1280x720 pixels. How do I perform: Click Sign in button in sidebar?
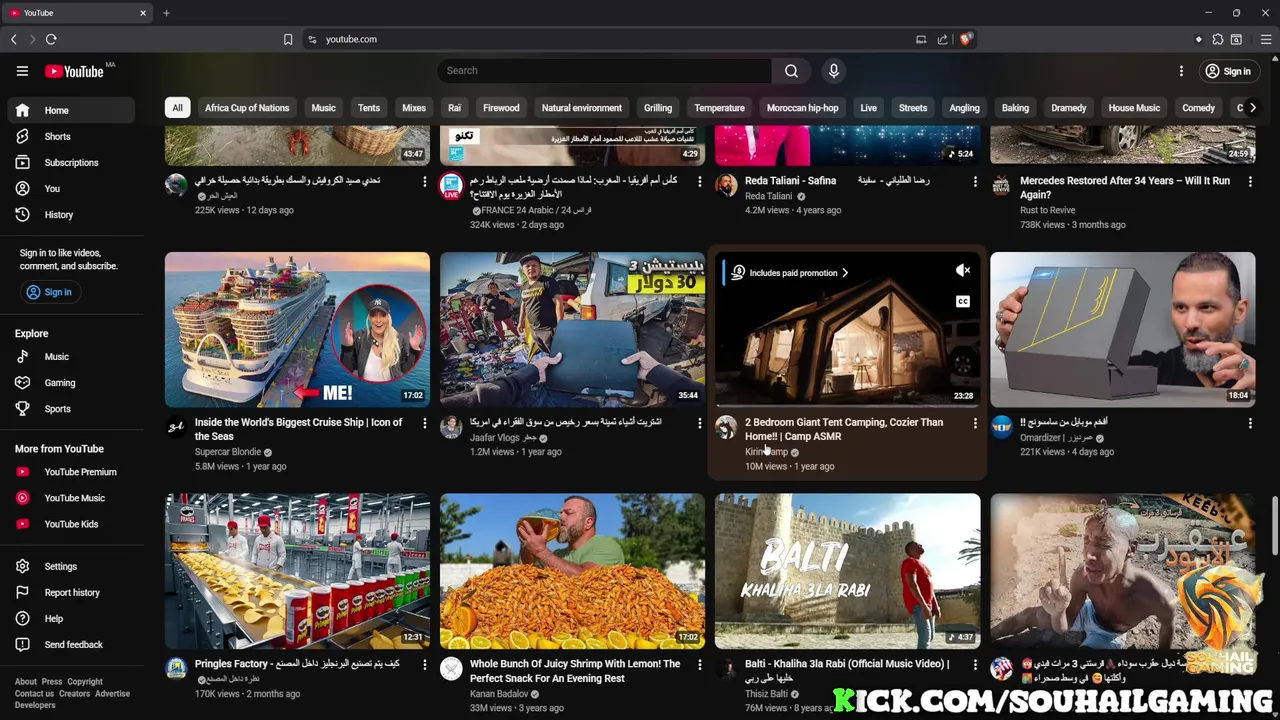point(49,292)
